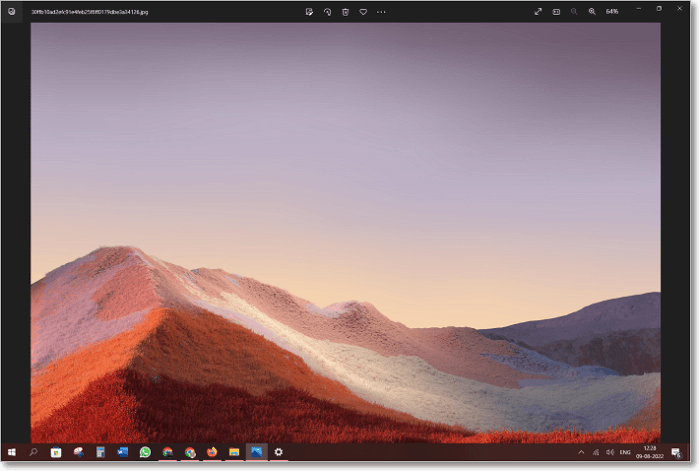Show hidden tray icons chevron
Viewport: 700px width, 471px height.
(581, 452)
